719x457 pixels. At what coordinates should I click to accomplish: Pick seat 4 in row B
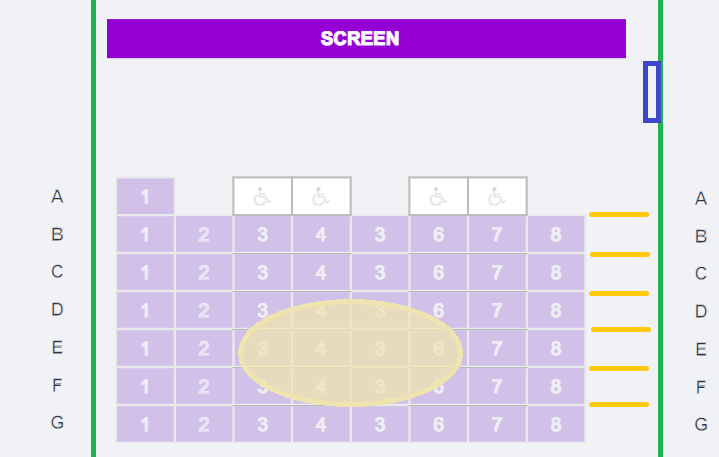[x=321, y=235]
